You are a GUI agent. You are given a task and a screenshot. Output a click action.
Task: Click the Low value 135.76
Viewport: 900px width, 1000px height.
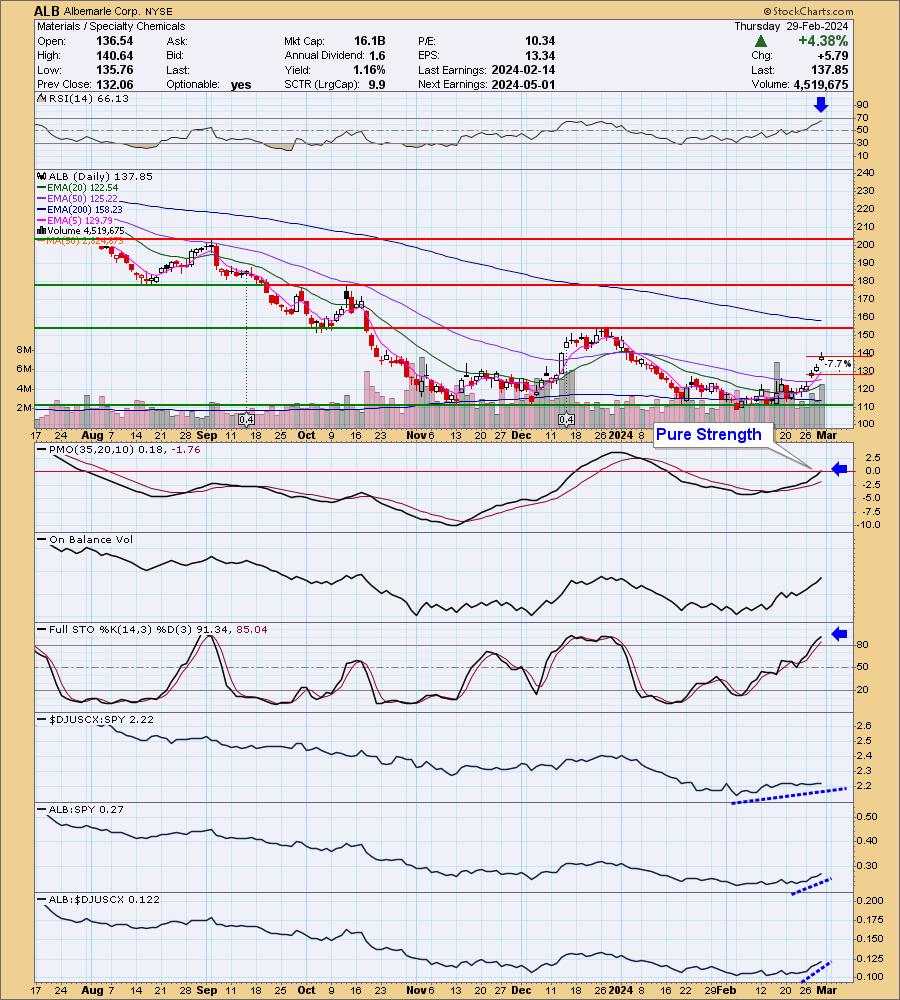pyautogui.click(x=115, y=70)
